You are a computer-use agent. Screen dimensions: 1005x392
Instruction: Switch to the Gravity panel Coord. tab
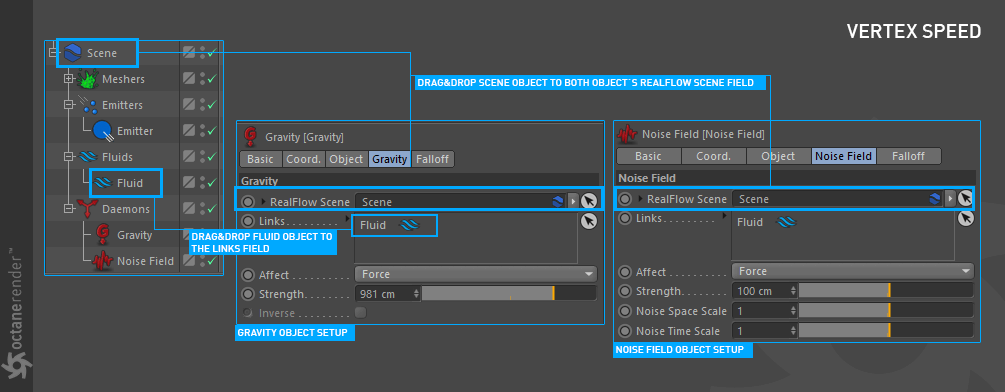[x=304, y=159]
